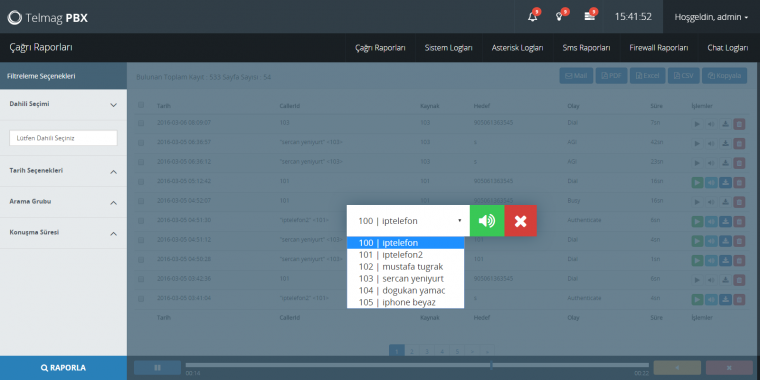The image size is (760, 380).
Task: Choose 102 | mustafa tugrak option
Action: 405,267
